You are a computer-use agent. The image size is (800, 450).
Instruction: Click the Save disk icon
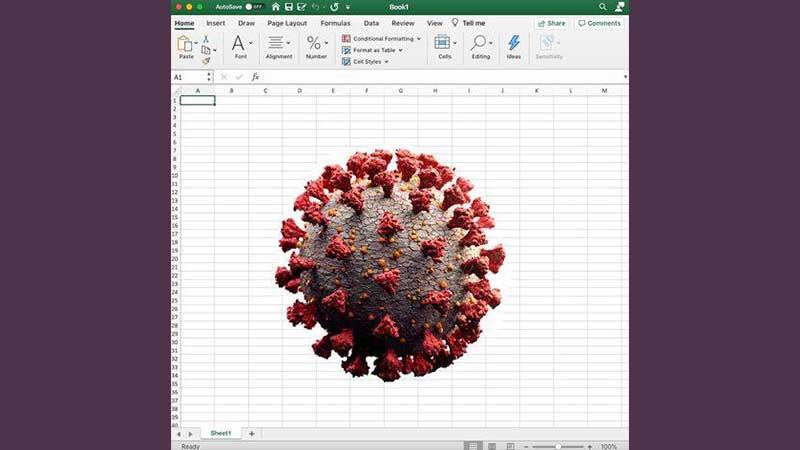pyautogui.click(x=289, y=7)
